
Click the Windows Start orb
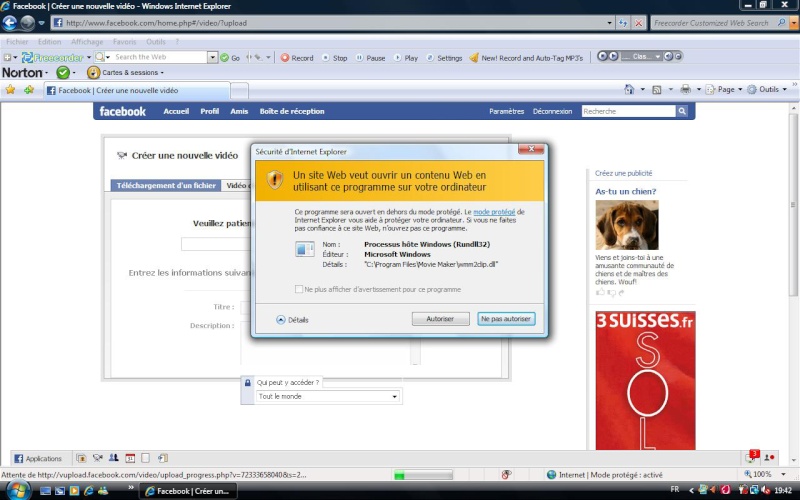point(17,490)
